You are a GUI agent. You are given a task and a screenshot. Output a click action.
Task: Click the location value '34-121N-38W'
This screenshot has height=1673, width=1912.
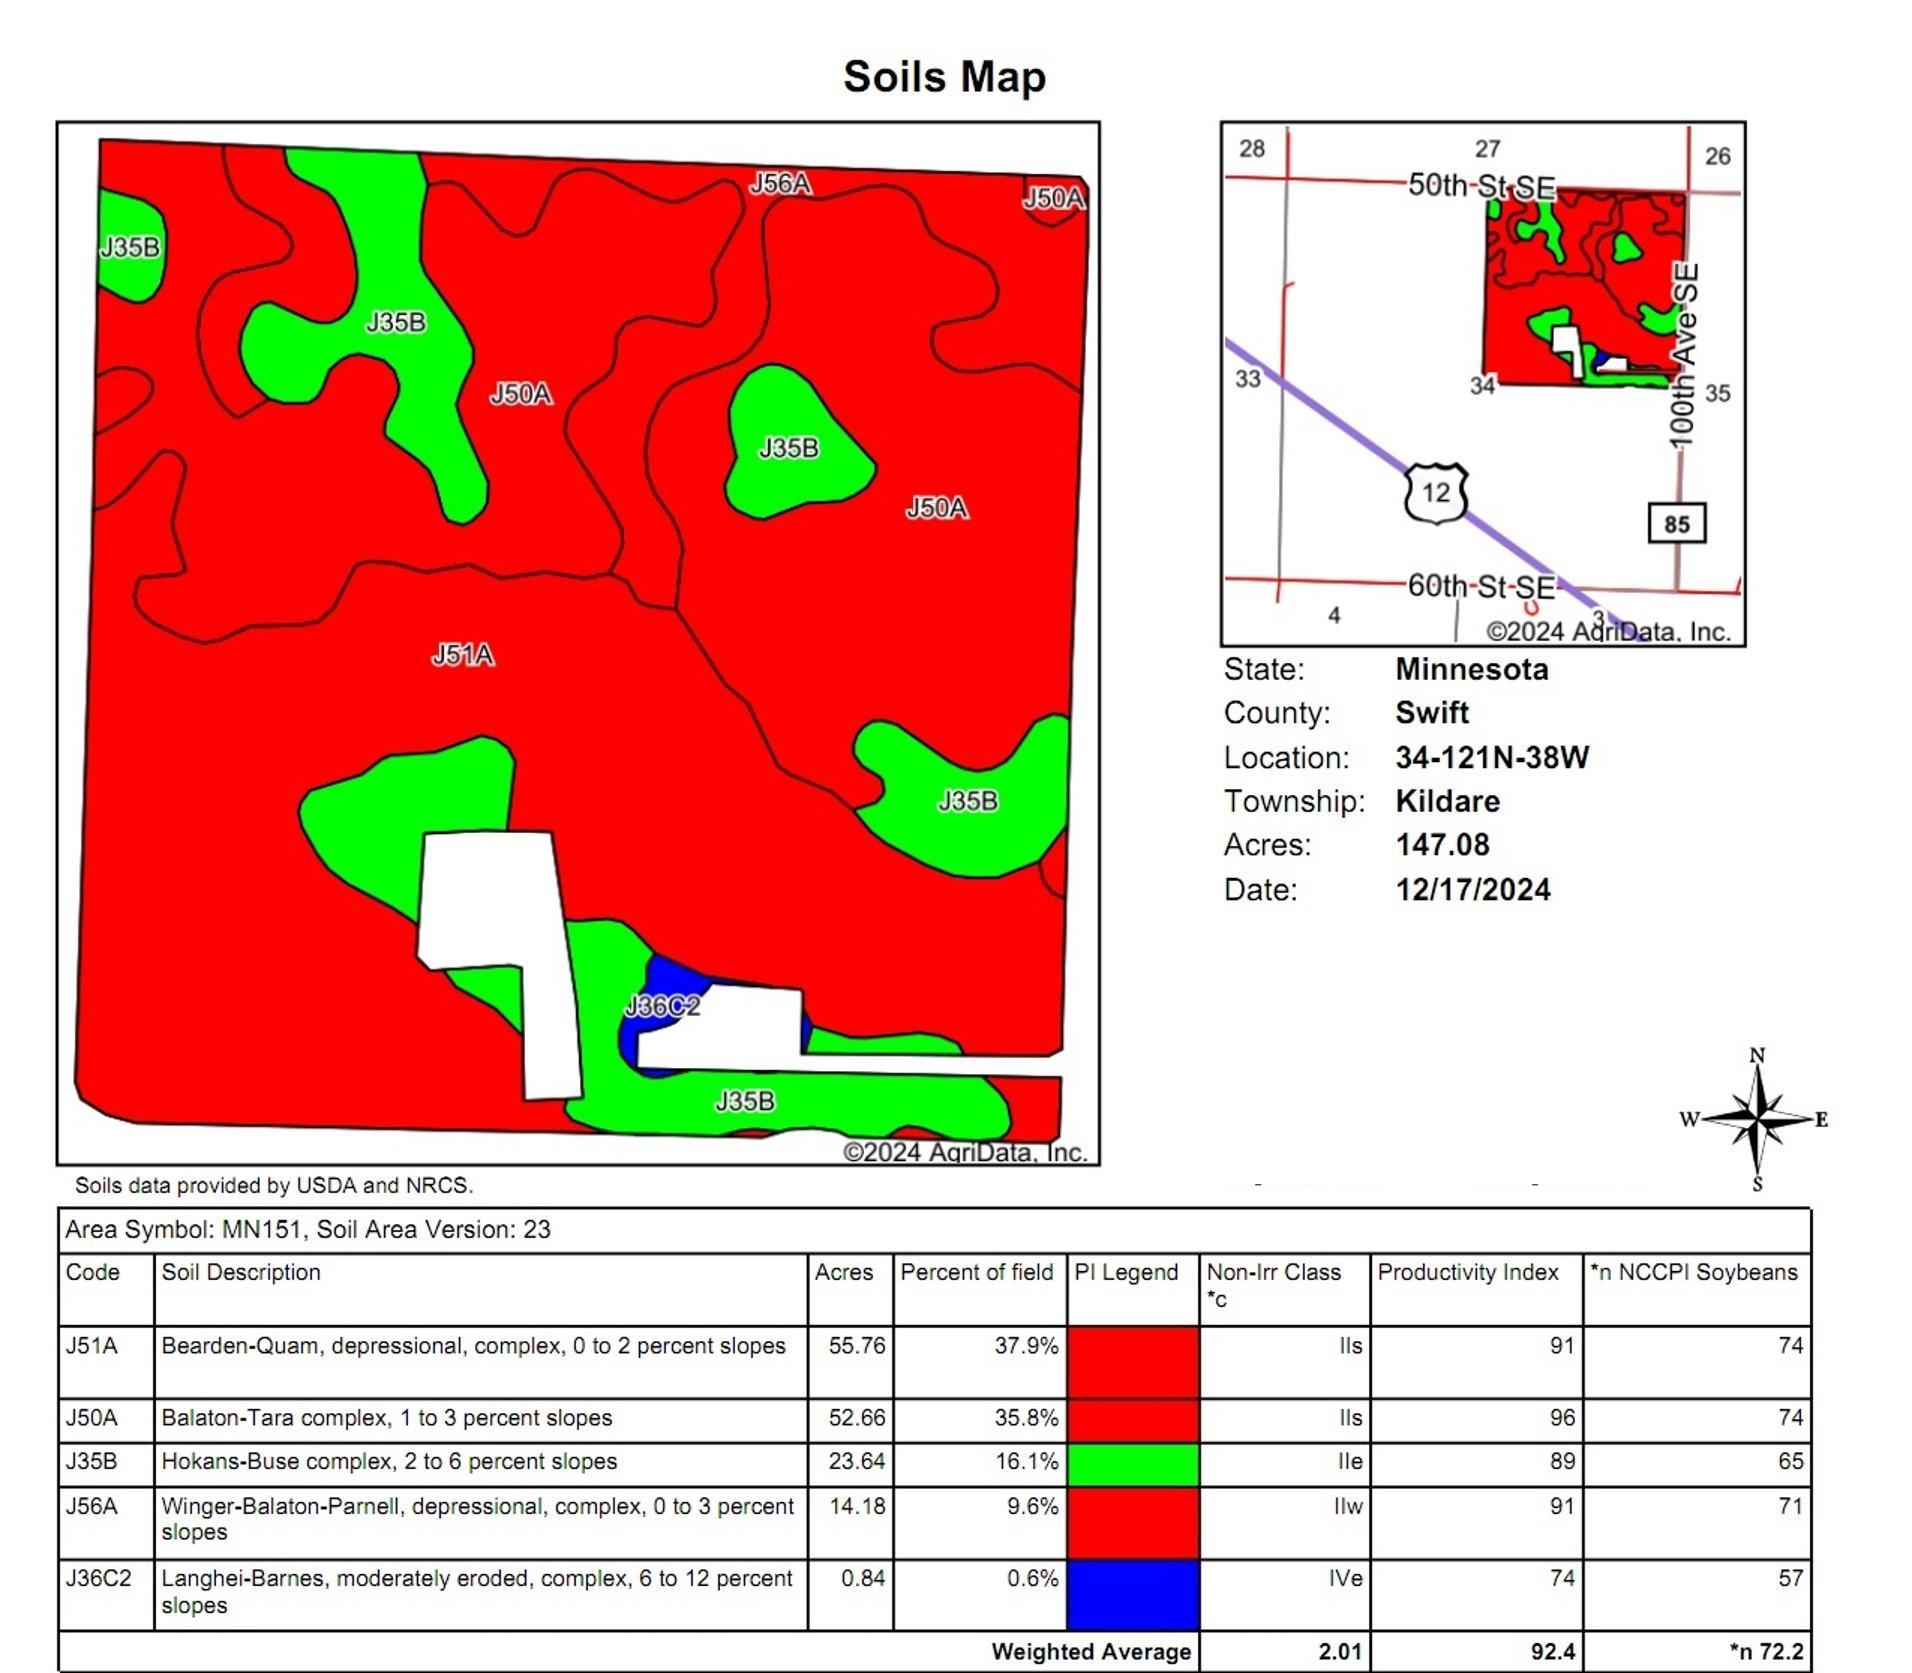1492,757
